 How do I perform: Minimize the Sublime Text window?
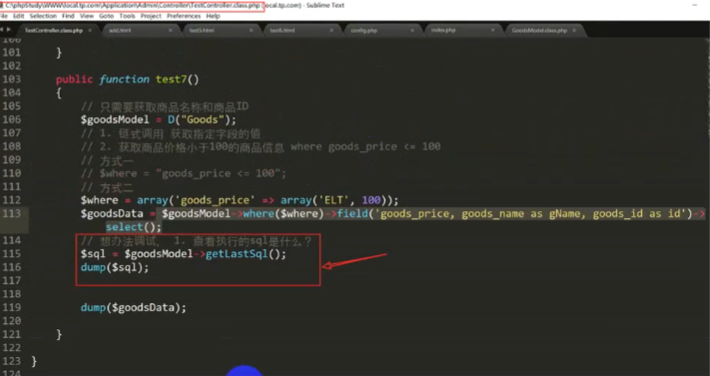695,5
